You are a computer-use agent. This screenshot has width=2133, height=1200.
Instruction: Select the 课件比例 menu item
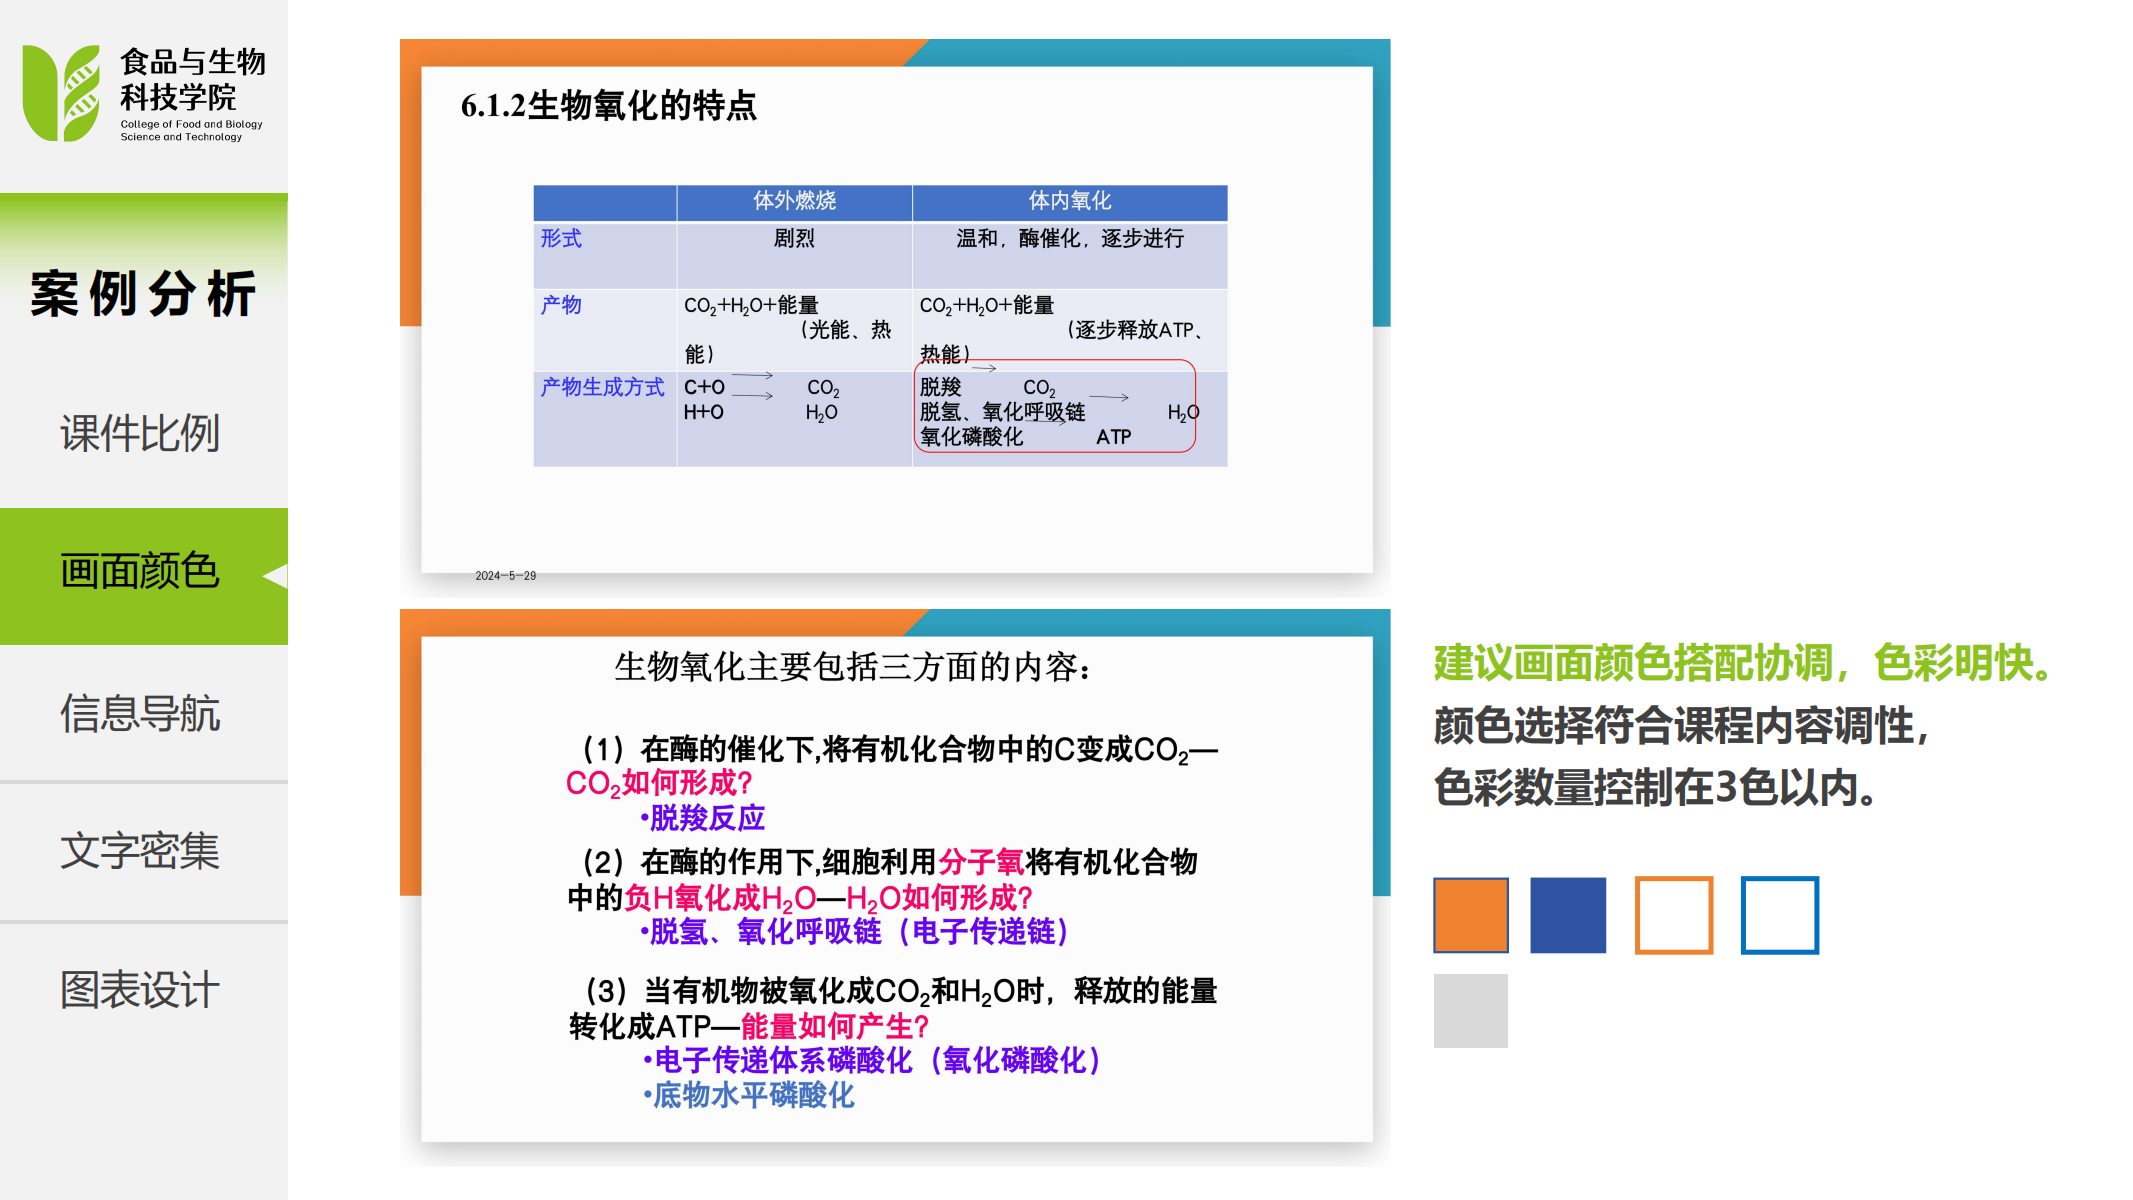pos(140,433)
